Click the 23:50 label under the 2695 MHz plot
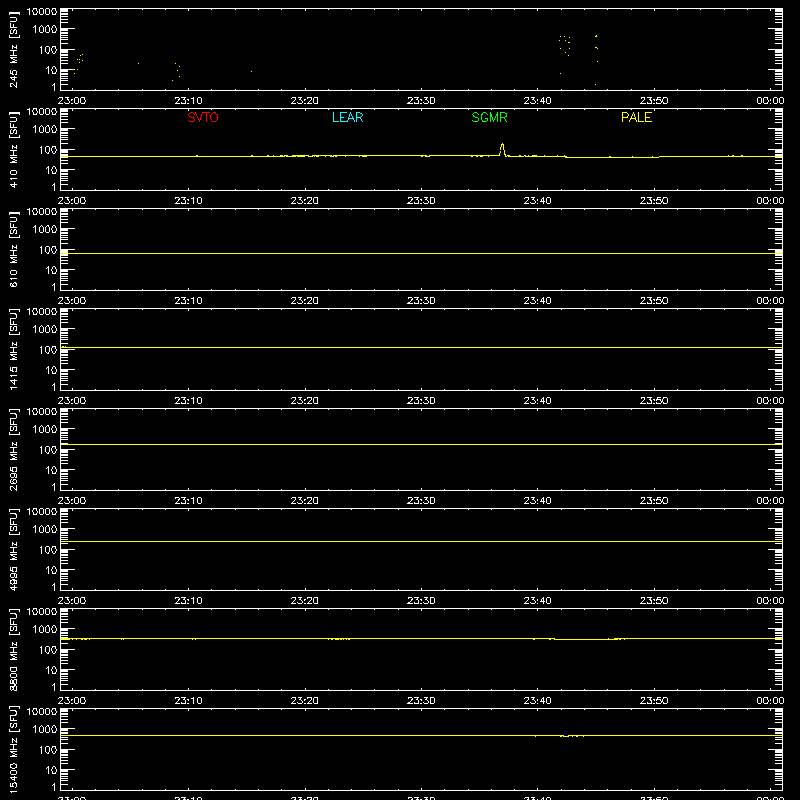This screenshot has width=800, height=800. [x=654, y=501]
